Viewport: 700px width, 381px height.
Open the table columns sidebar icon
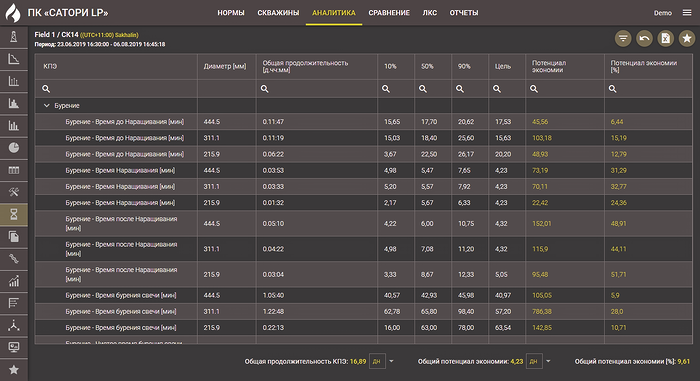pos(14,170)
